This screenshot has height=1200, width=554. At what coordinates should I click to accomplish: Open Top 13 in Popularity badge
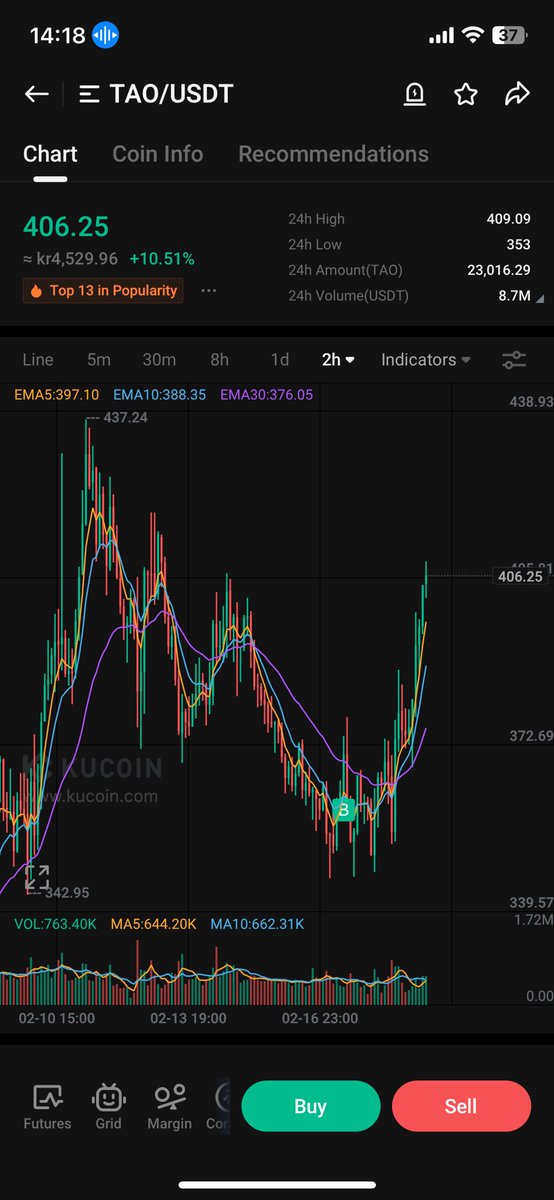tap(103, 291)
